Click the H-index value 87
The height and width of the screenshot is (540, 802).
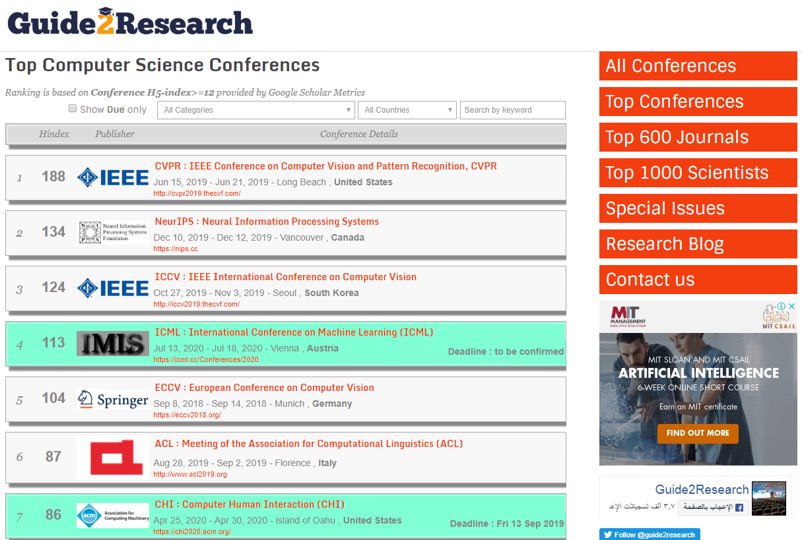pos(53,456)
